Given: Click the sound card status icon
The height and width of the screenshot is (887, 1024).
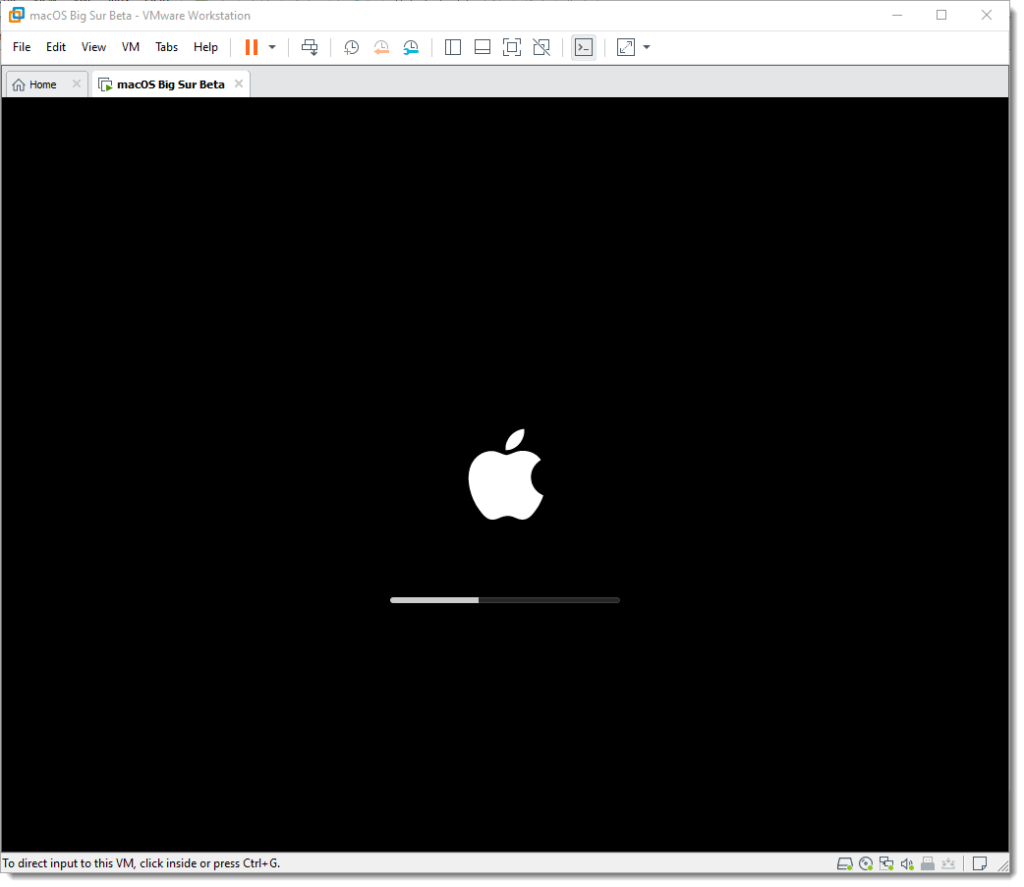Looking at the screenshot, I should click(907, 863).
